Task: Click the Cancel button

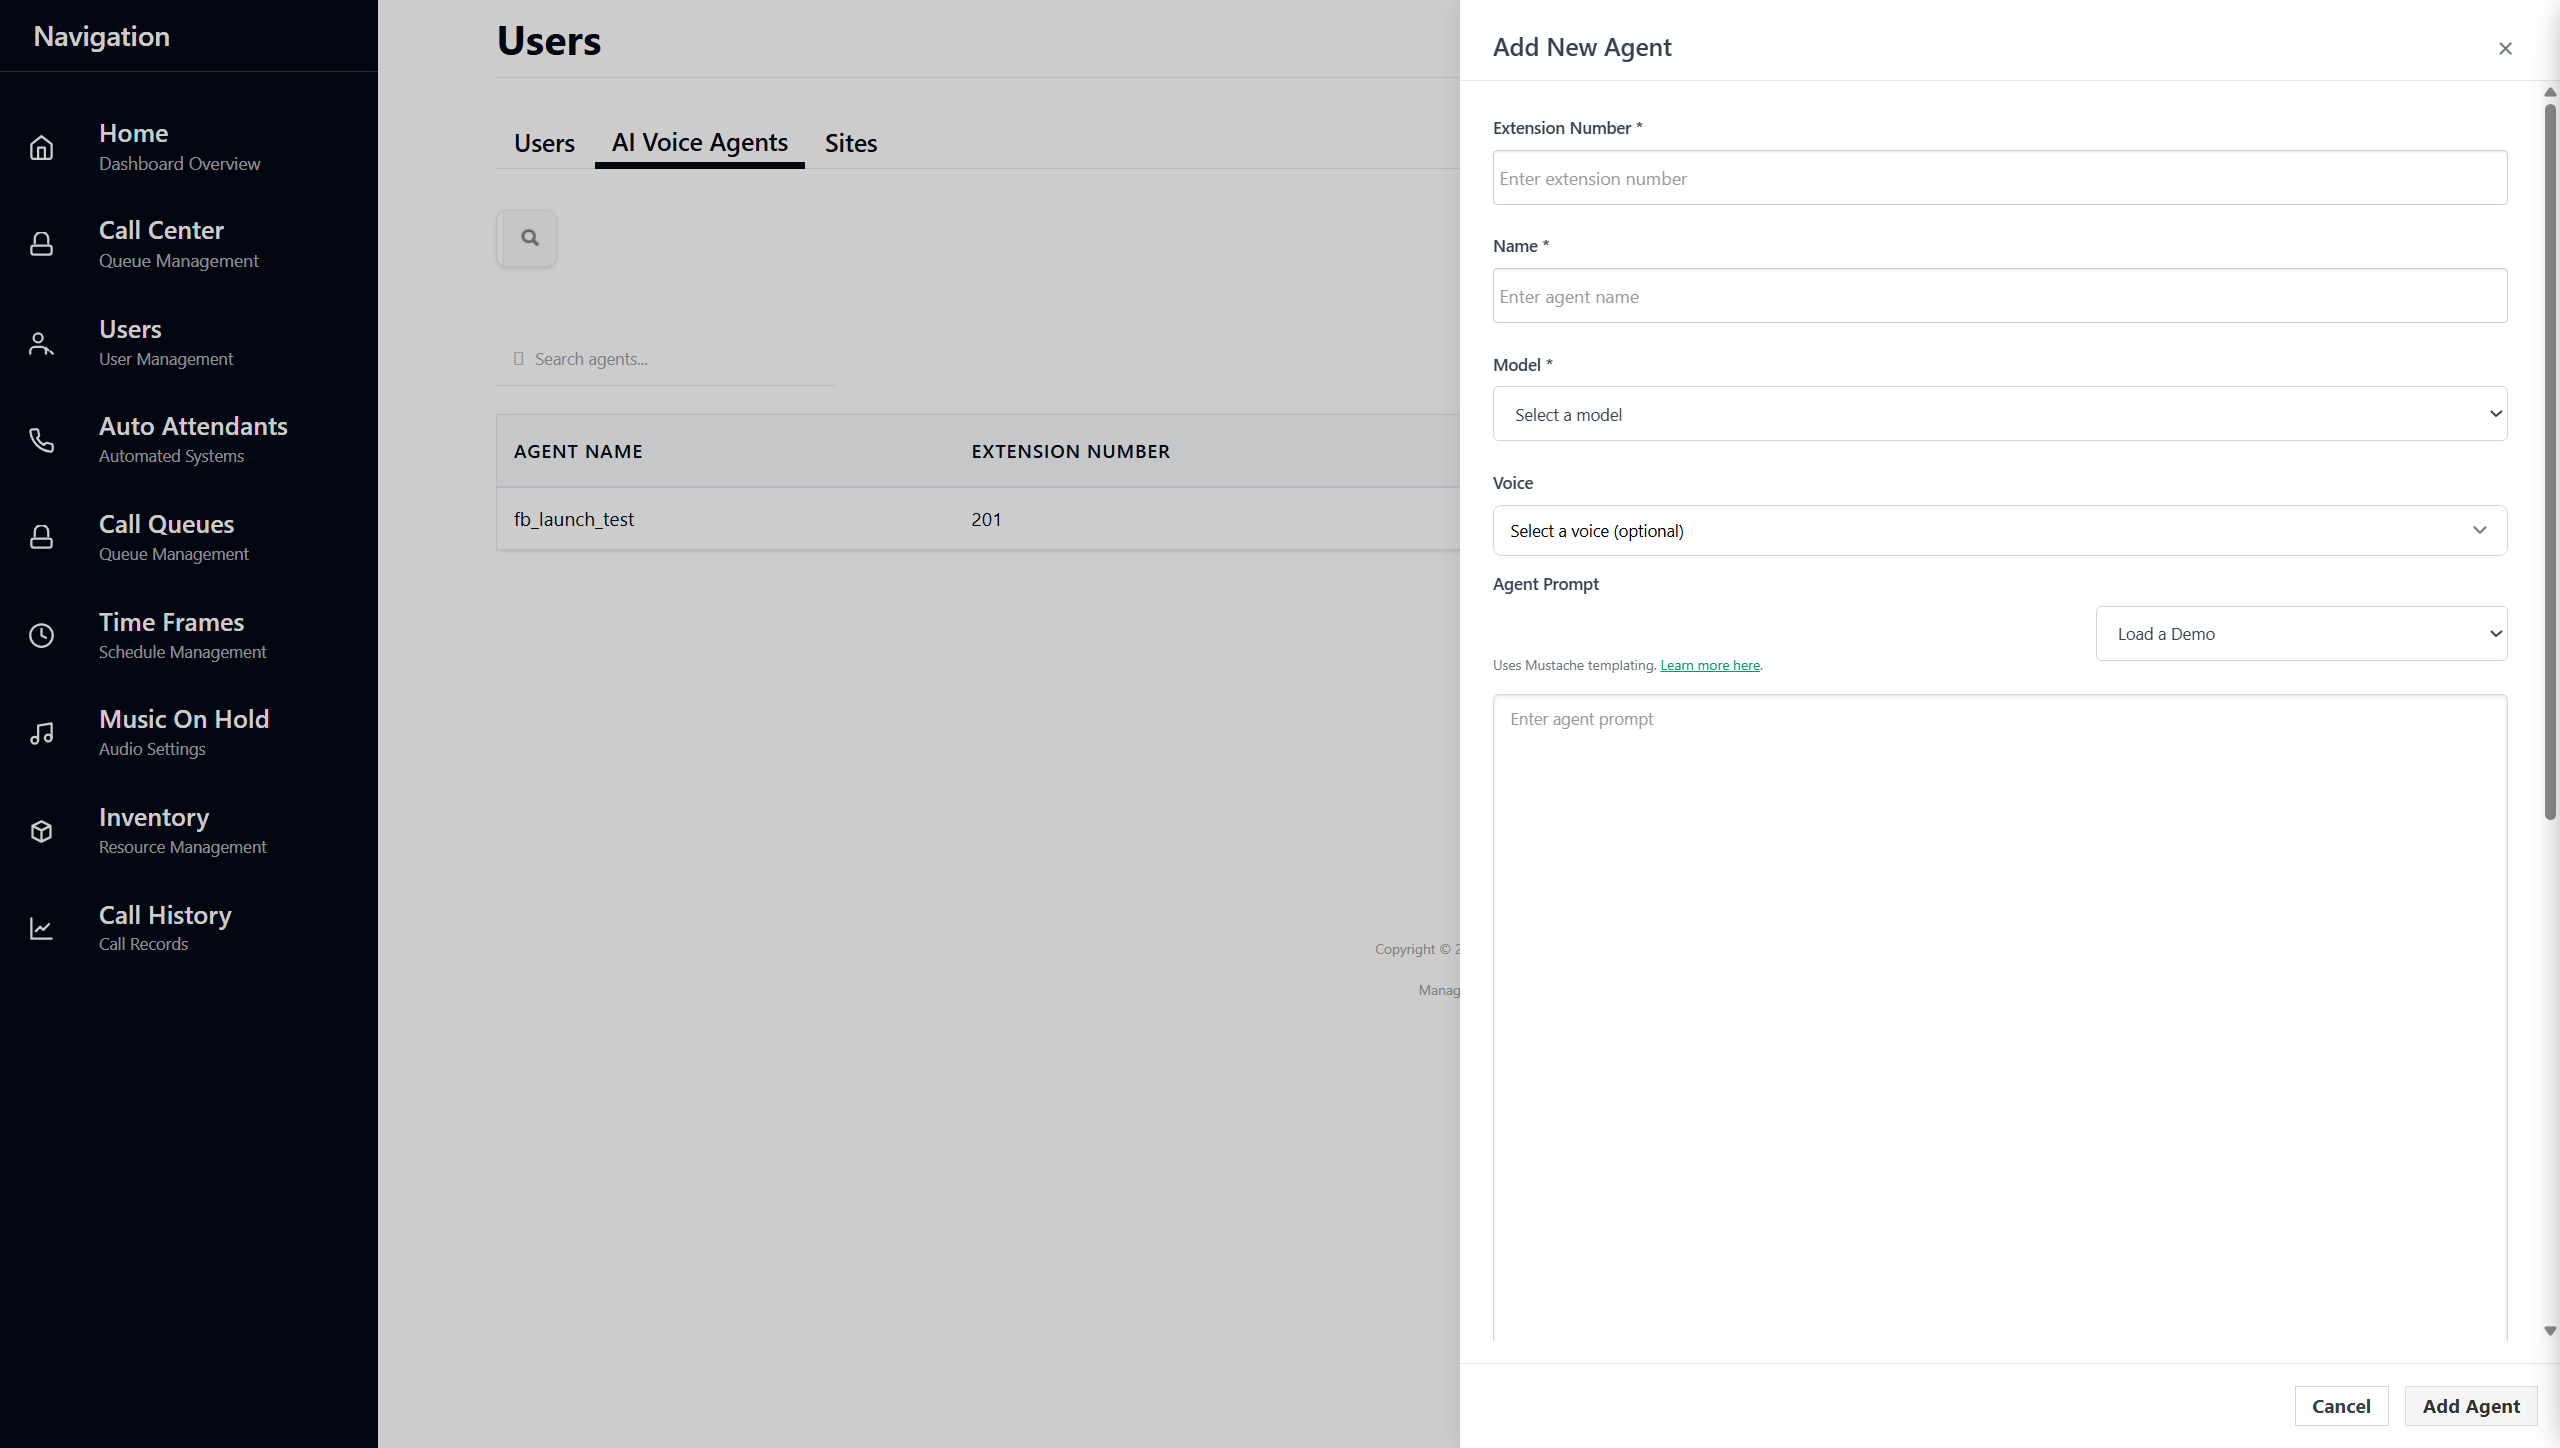Action: 2341,1406
